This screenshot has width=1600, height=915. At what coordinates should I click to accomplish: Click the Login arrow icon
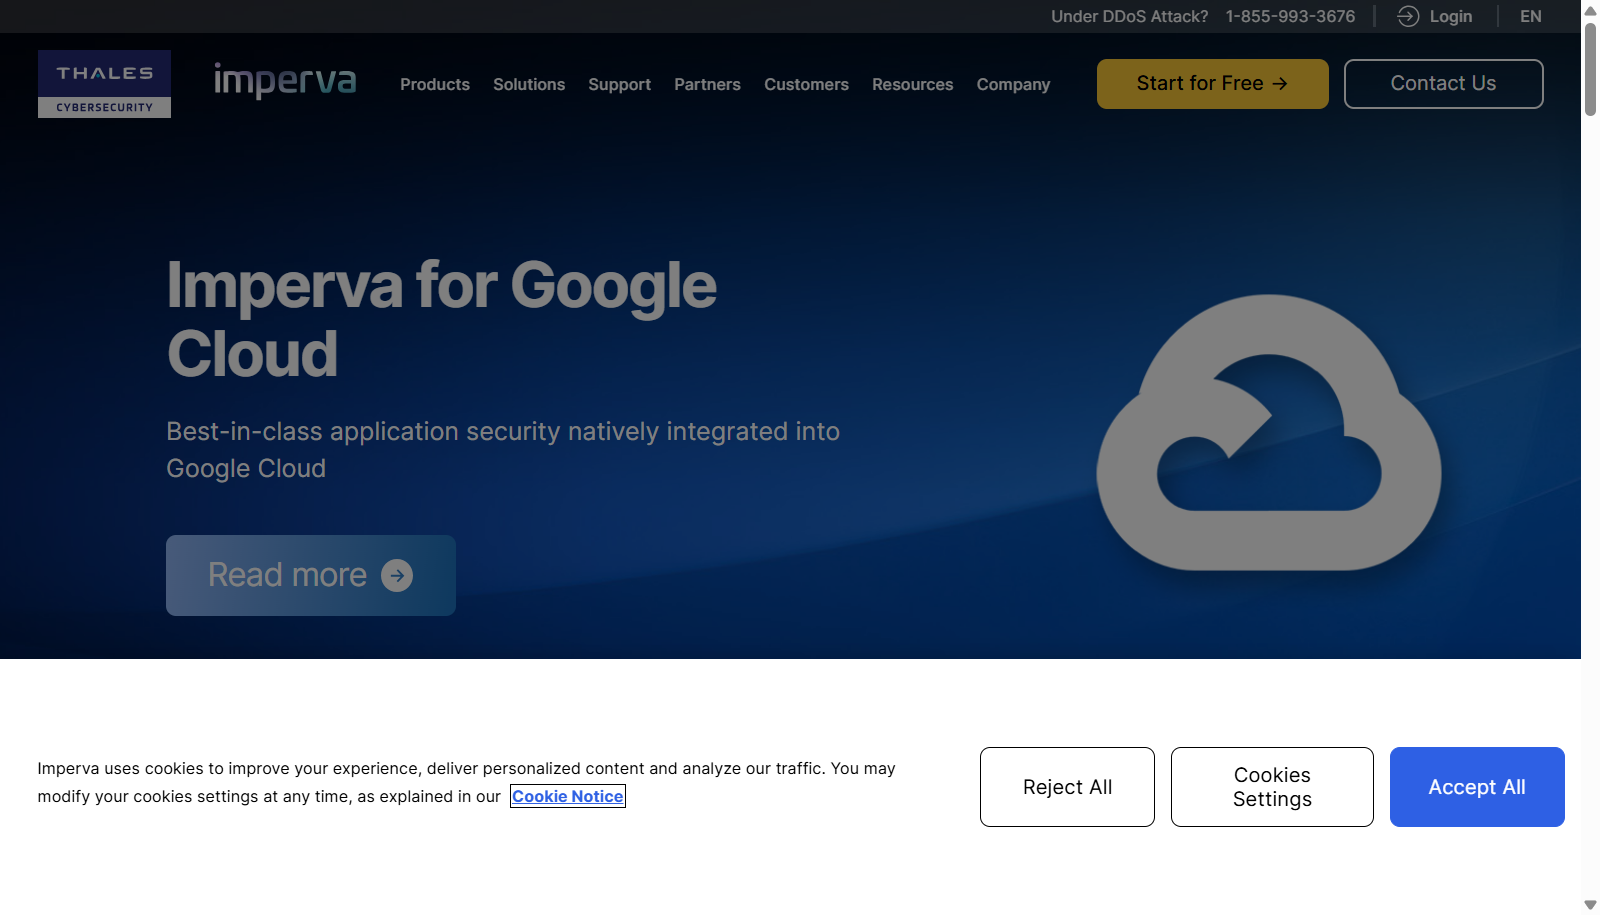pyautogui.click(x=1408, y=16)
